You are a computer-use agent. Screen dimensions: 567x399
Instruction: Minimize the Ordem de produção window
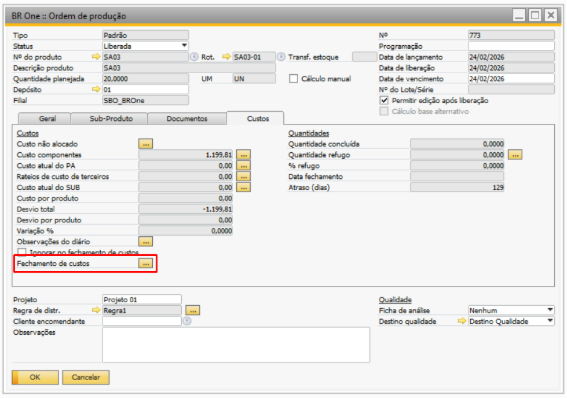click(519, 16)
